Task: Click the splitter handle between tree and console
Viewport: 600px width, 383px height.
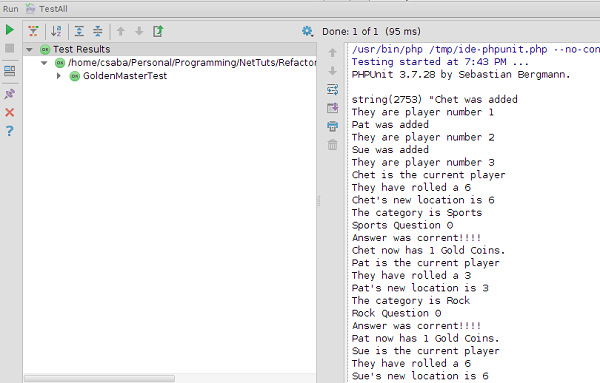Action: coord(319,201)
